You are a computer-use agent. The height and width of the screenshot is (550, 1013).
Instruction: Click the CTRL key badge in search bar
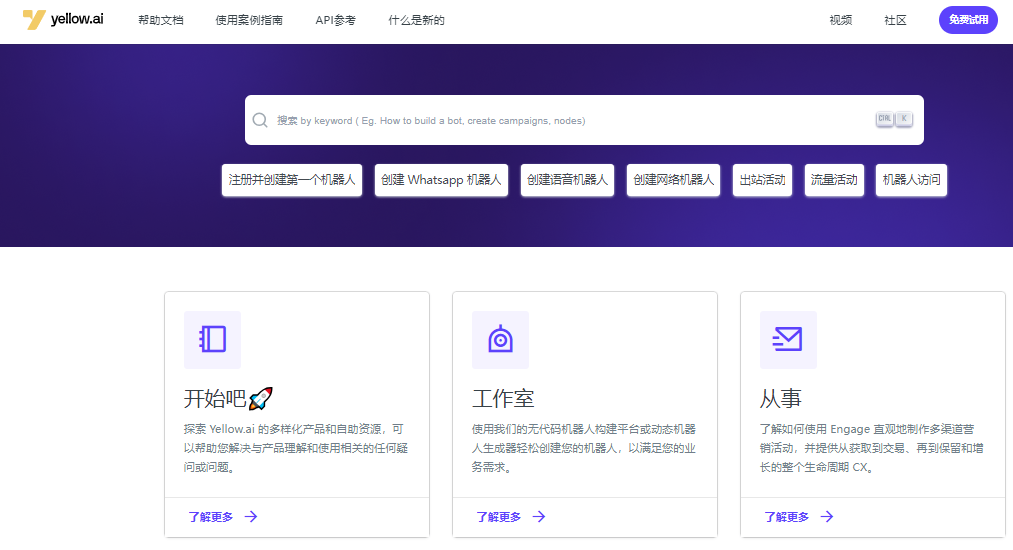(x=884, y=119)
